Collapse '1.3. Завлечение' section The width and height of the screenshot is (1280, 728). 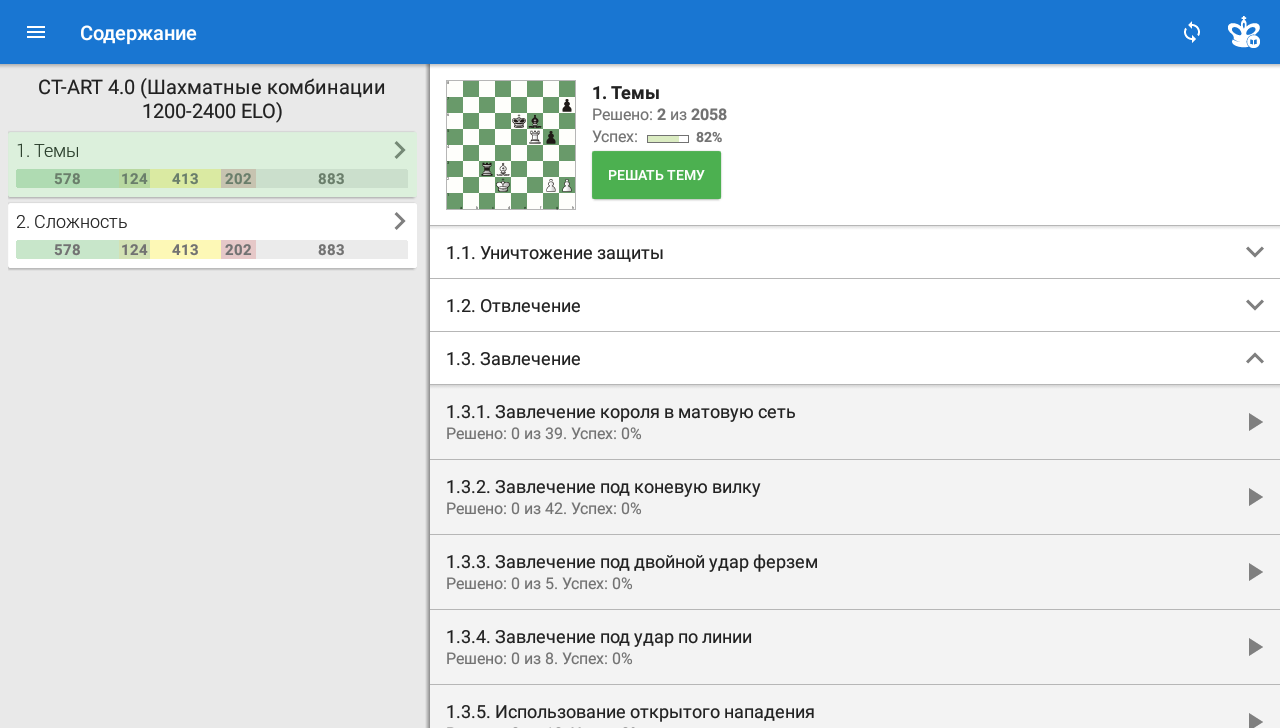click(x=855, y=358)
